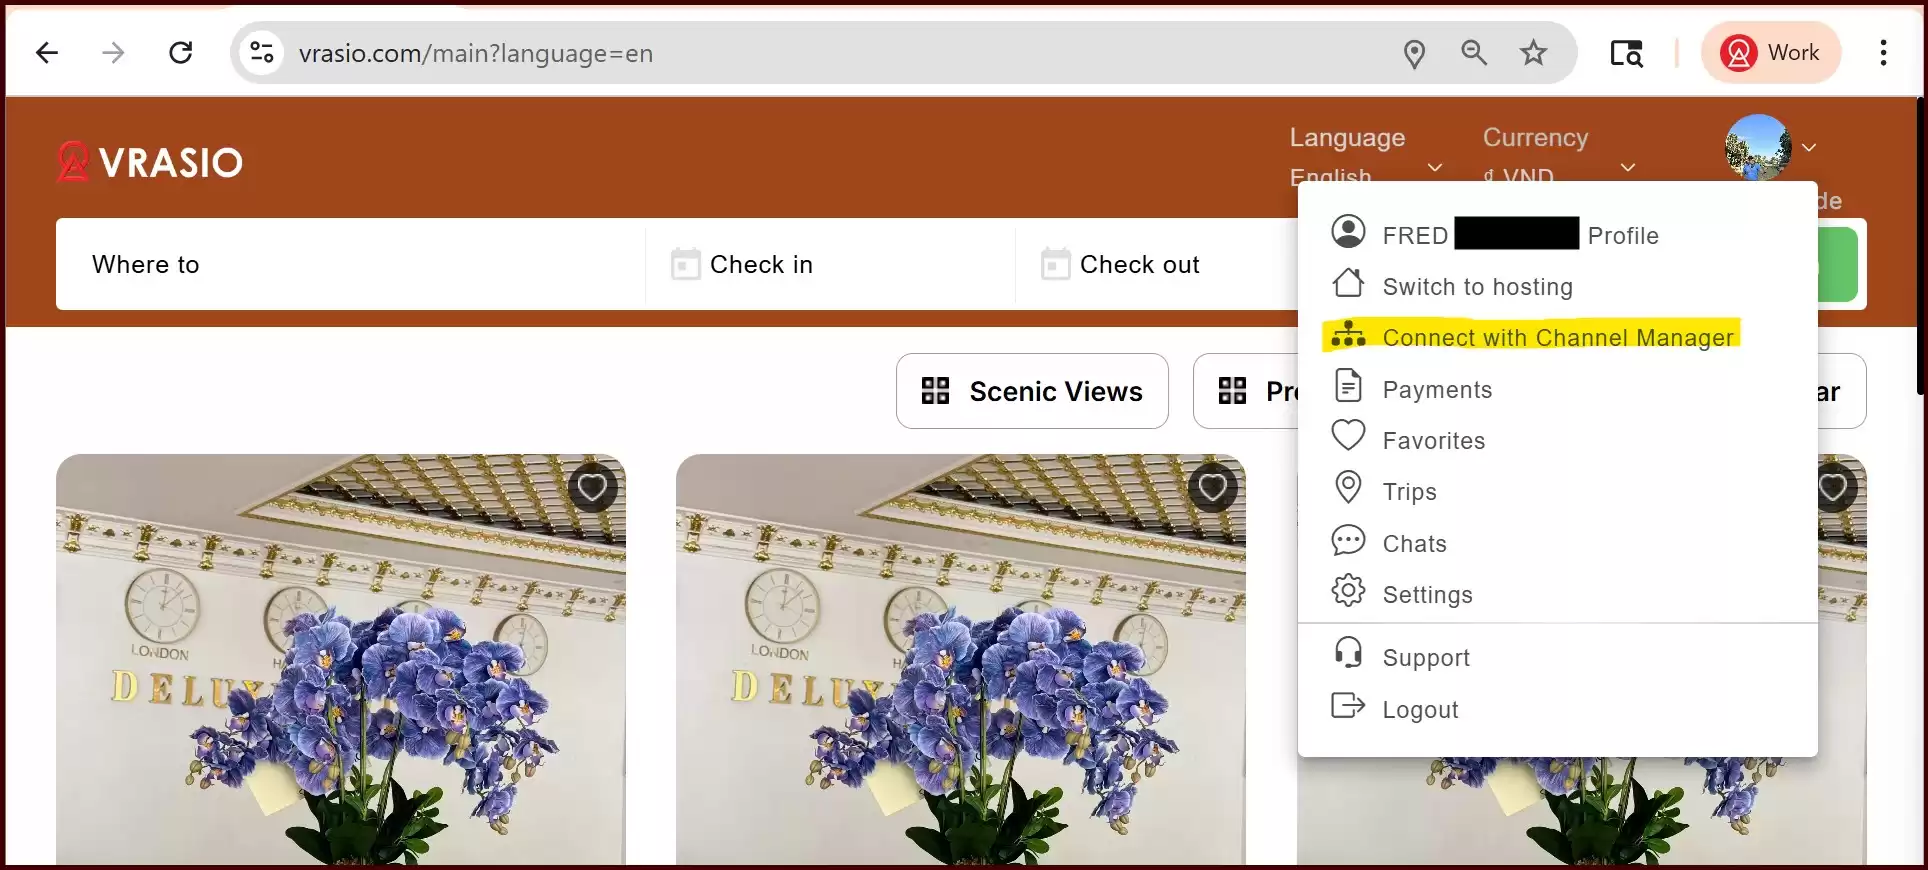
Task: Favorite the first listing with heart icon
Action: (592, 488)
